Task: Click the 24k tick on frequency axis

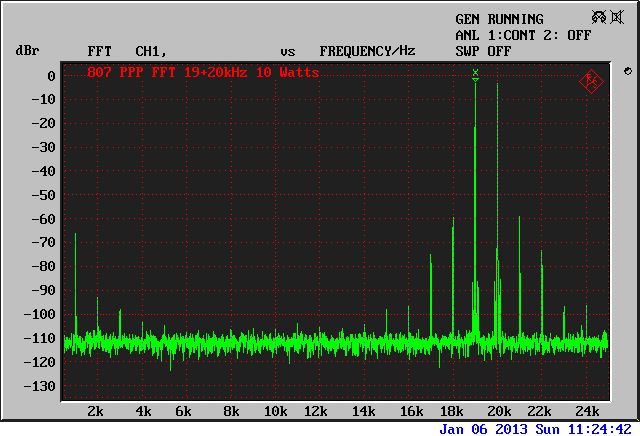Action: (x=587, y=412)
